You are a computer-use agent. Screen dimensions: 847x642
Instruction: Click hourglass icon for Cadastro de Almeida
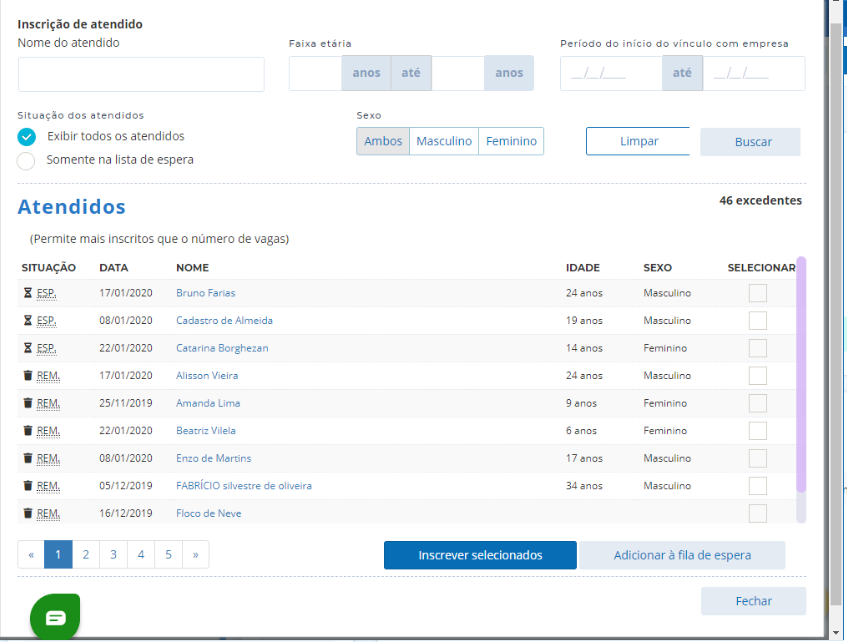pos(27,321)
